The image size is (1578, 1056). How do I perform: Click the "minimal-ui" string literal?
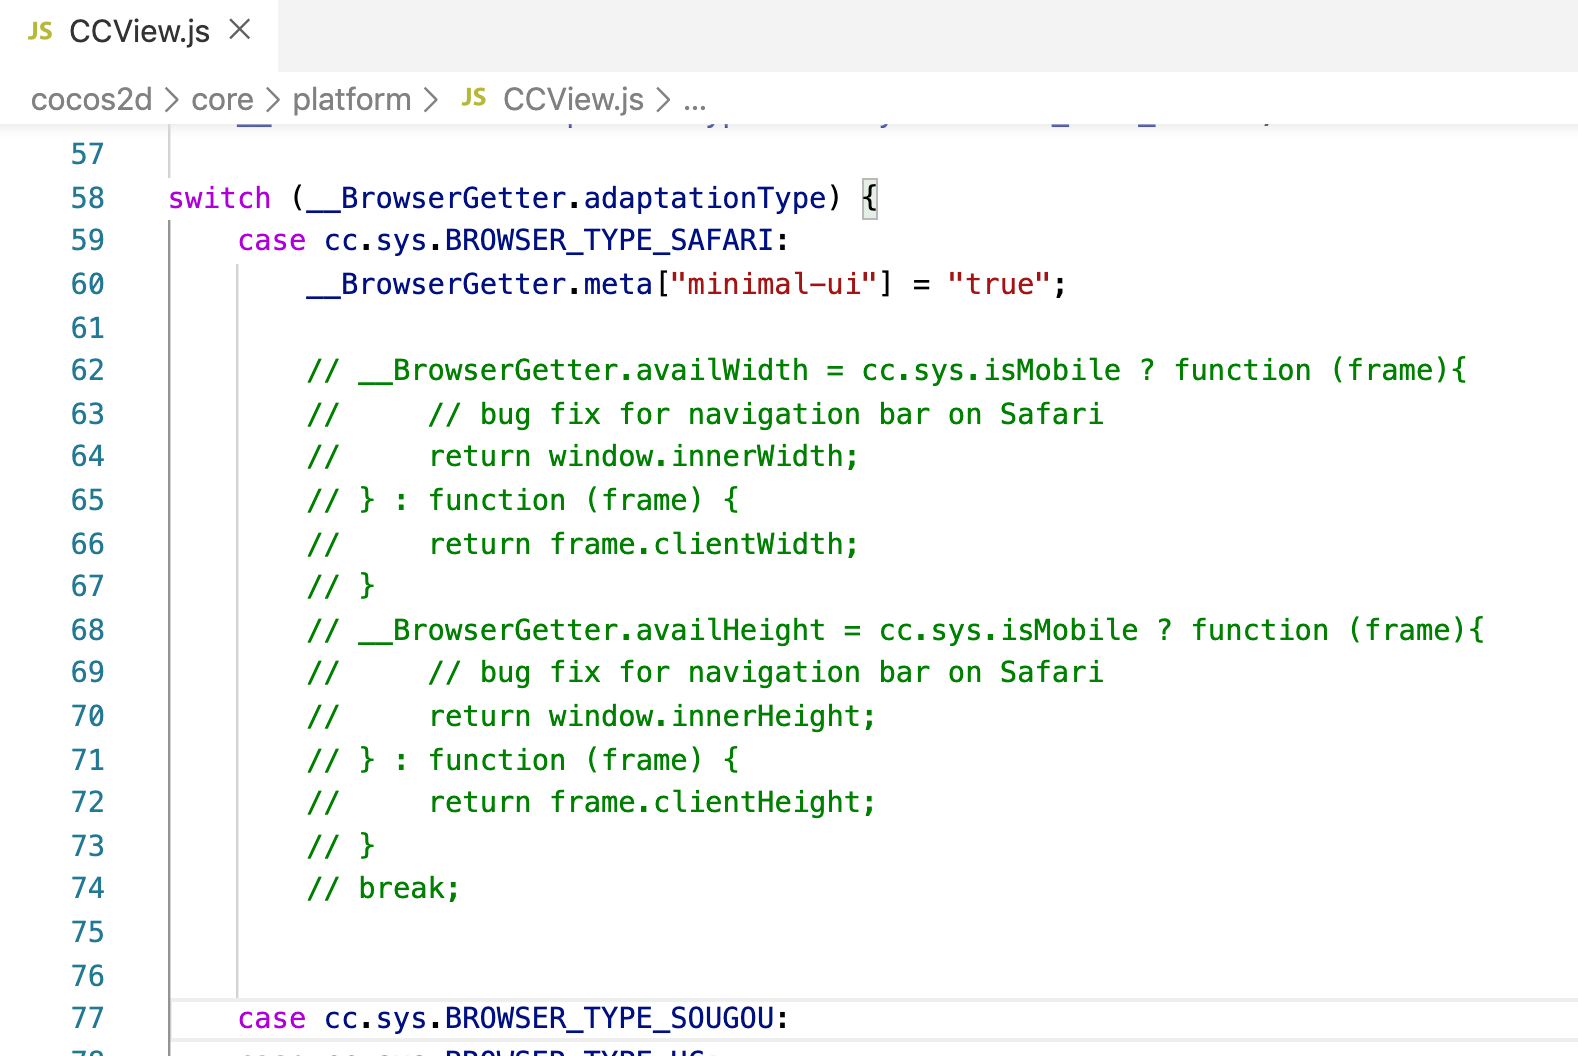pos(773,284)
